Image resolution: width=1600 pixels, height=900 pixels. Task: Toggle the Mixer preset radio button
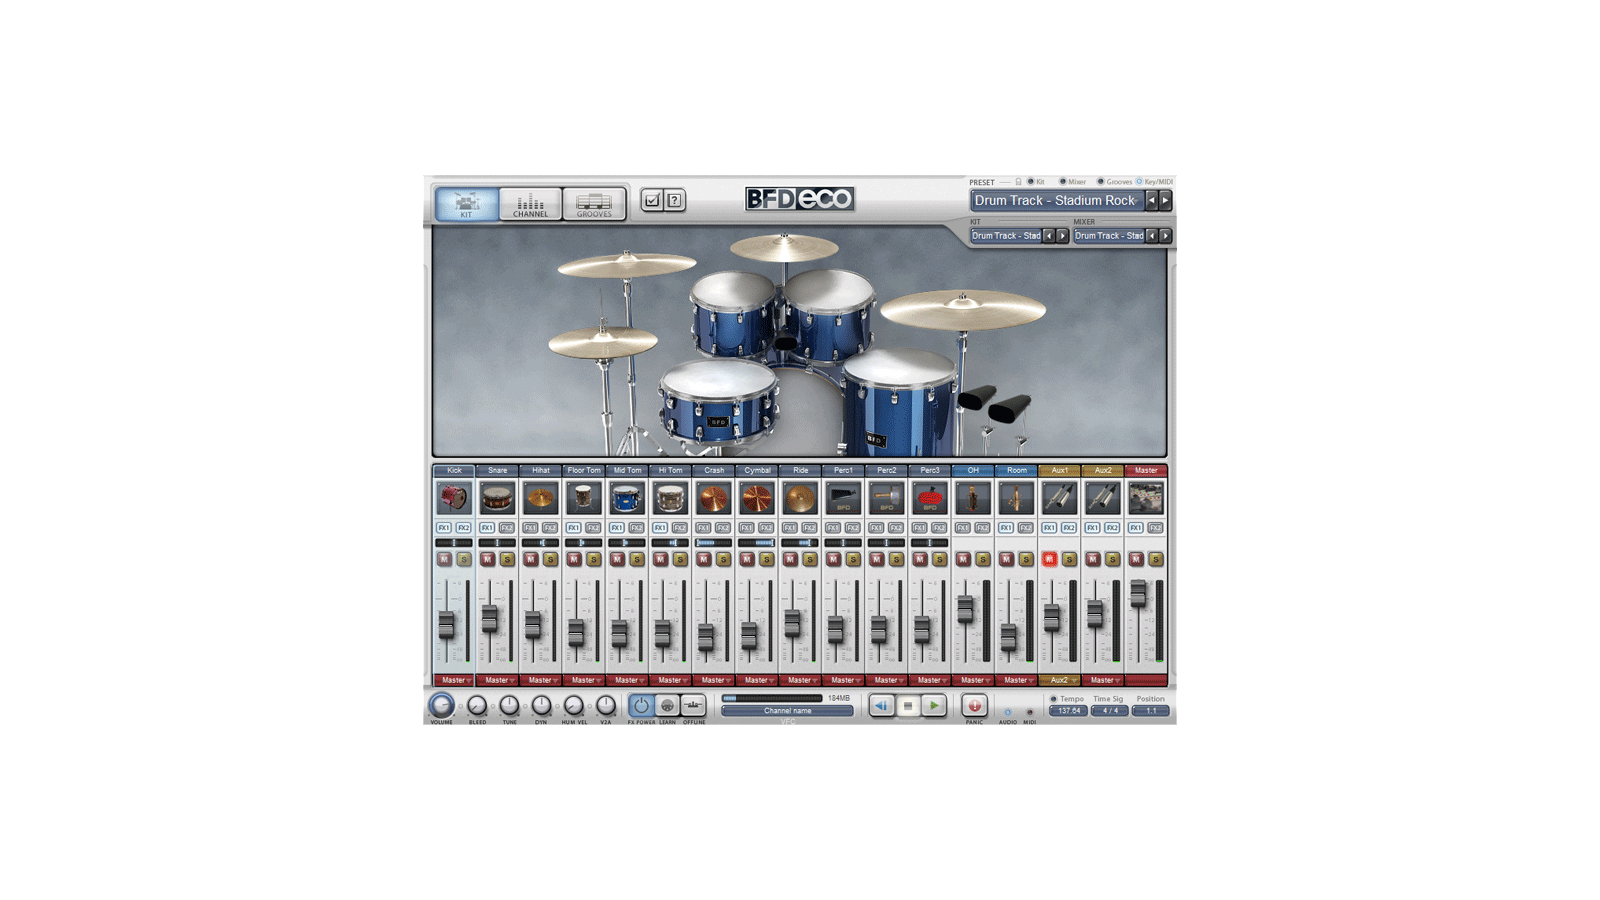(1063, 182)
